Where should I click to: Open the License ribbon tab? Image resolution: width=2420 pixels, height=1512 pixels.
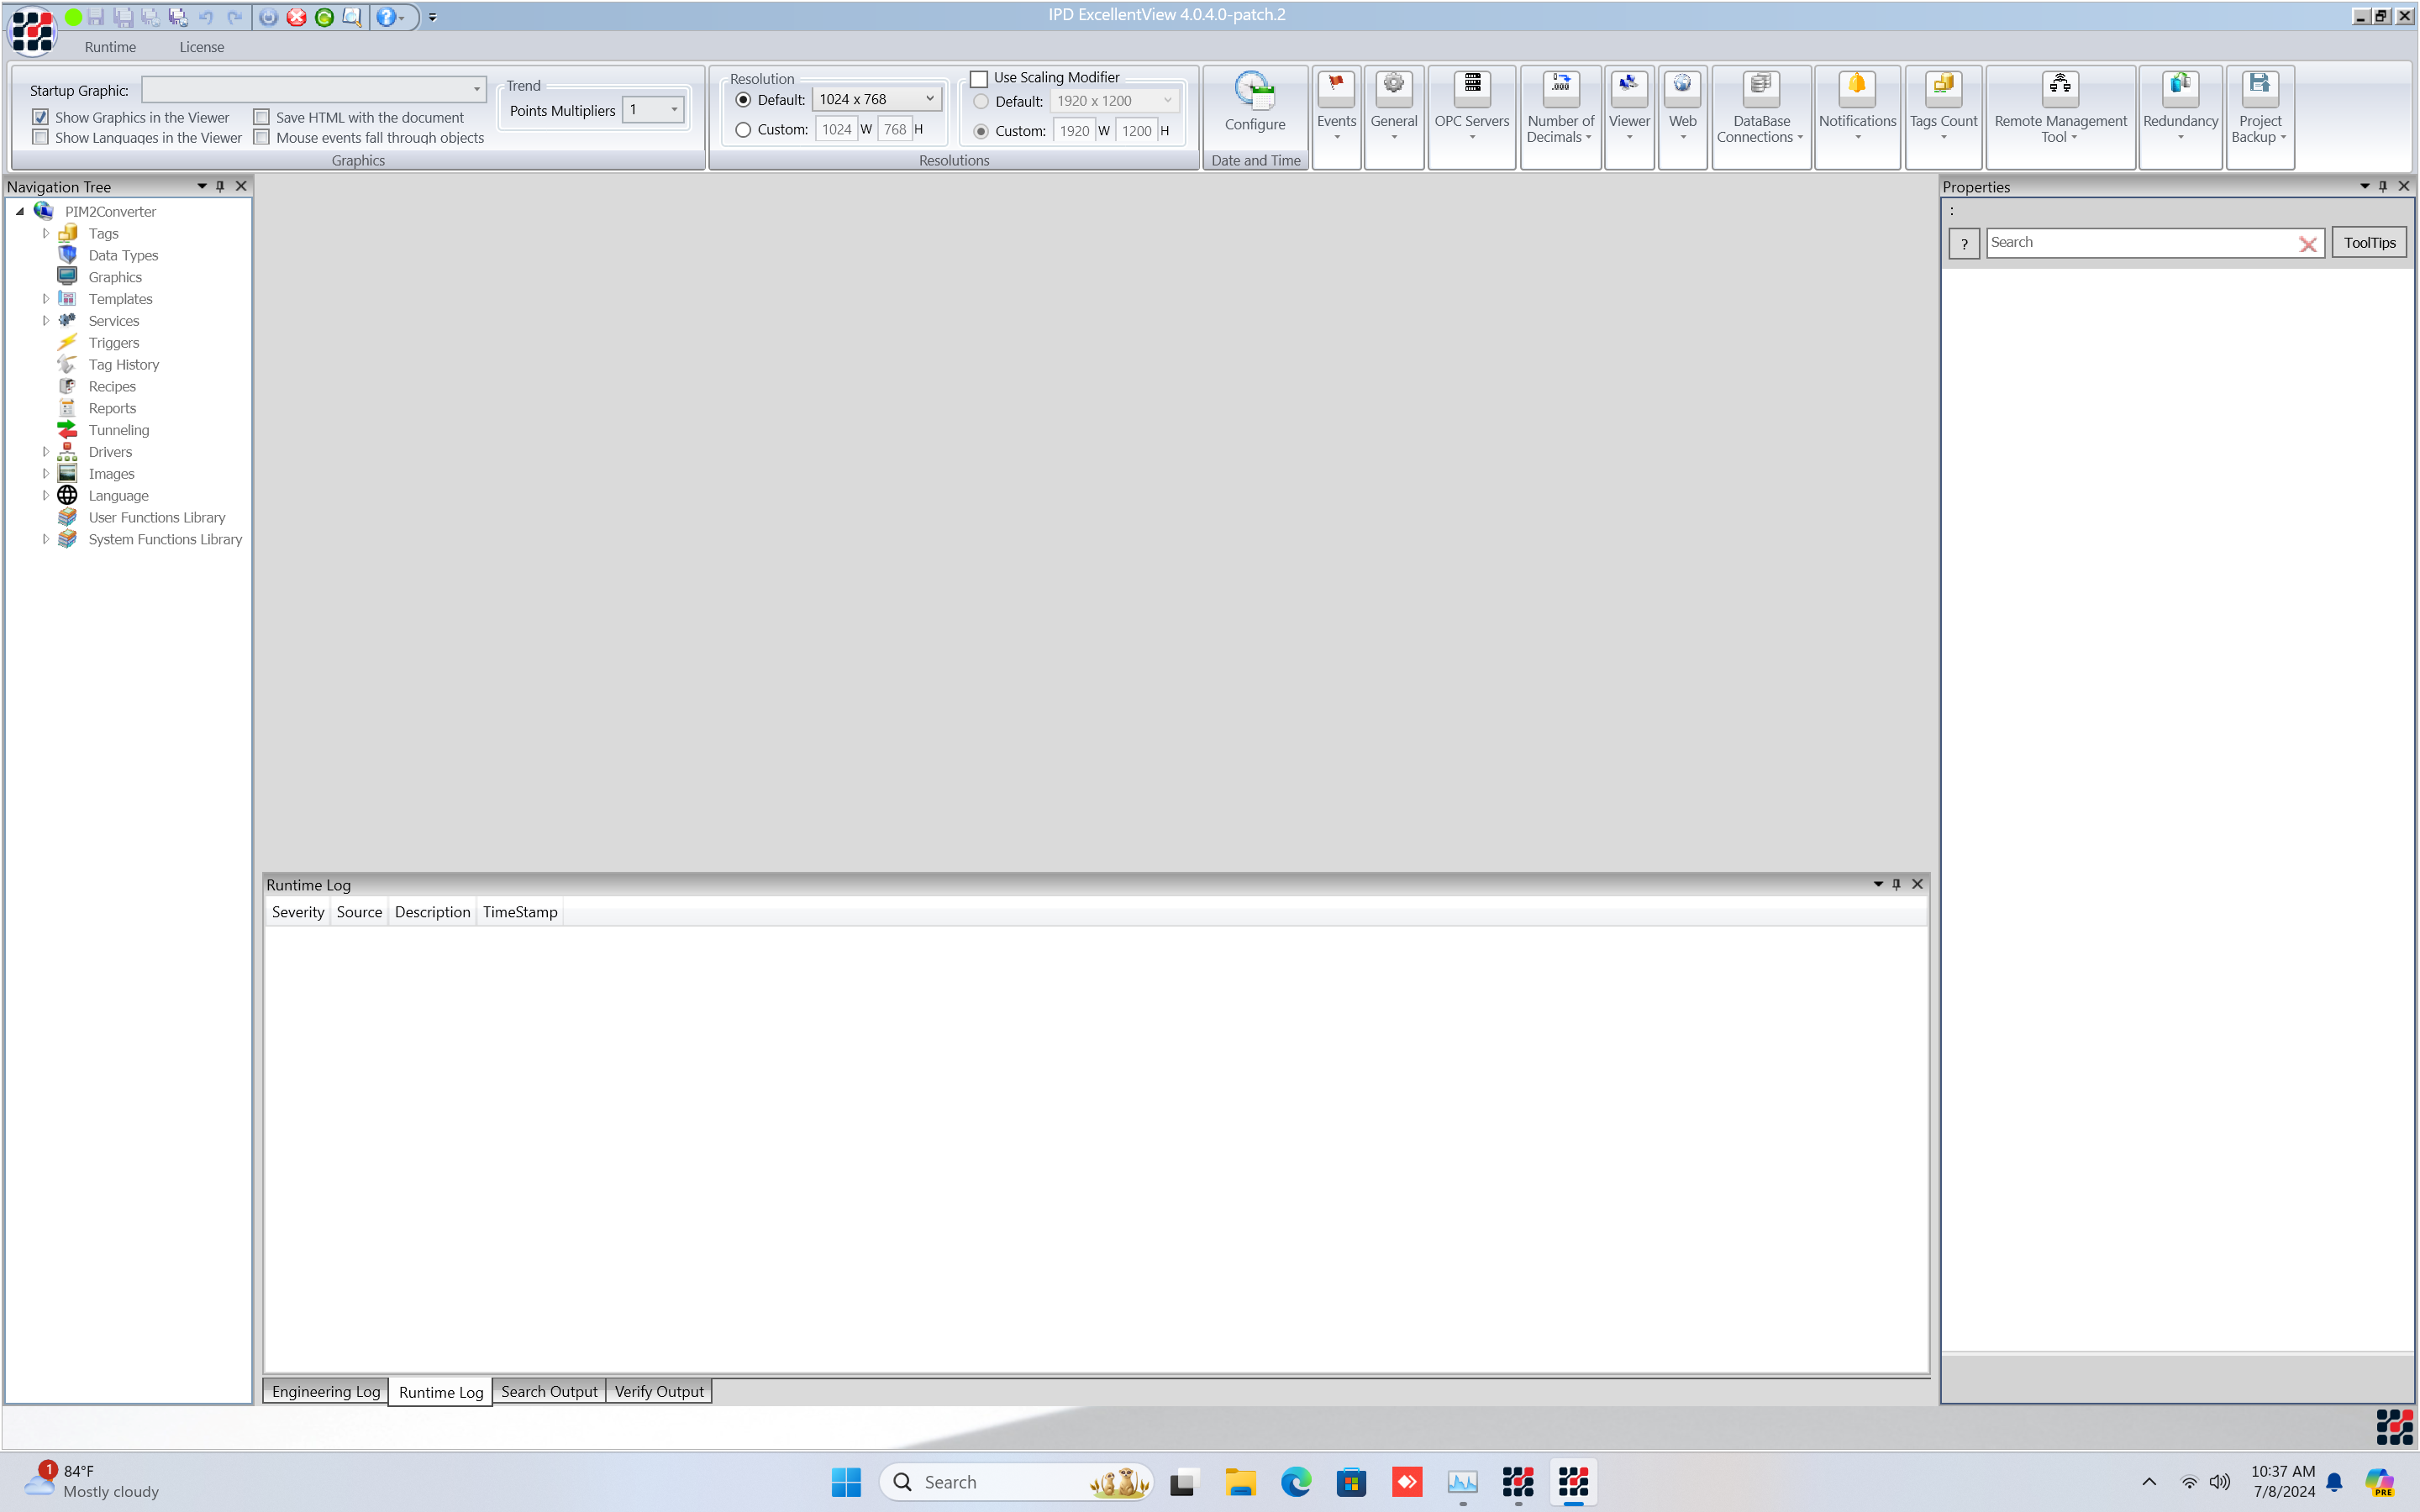coord(201,47)
